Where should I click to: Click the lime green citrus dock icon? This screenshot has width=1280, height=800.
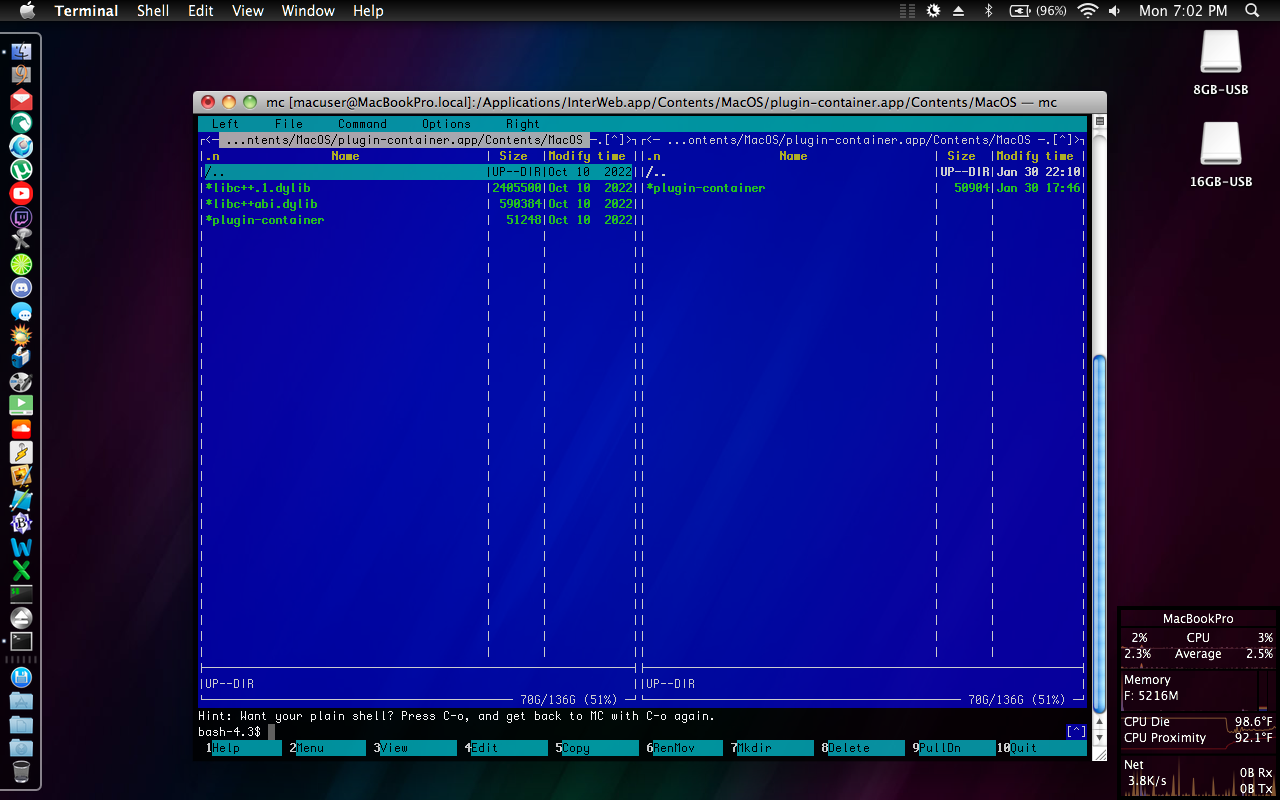[x=21, y=264]
